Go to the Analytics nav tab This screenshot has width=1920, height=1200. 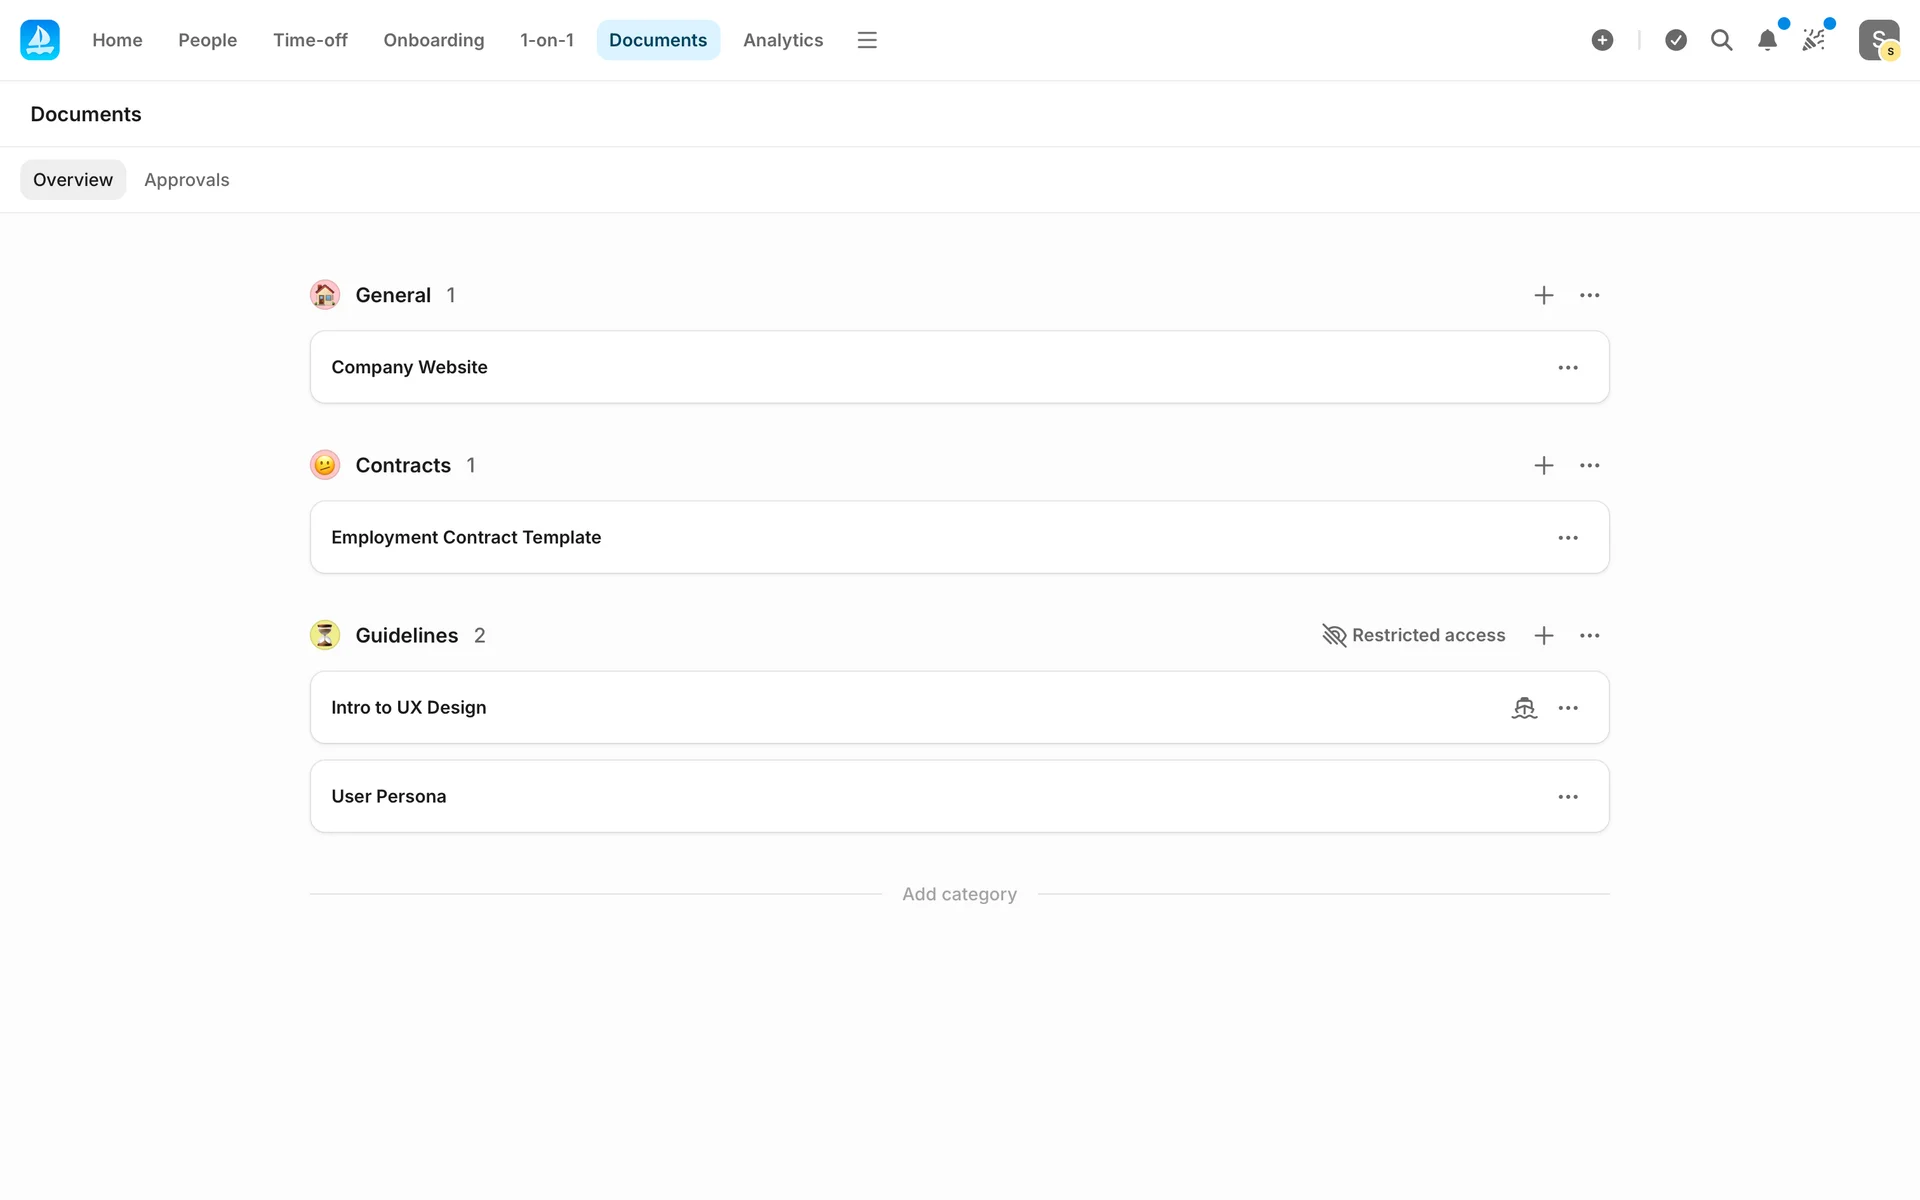[x=783, y=40]
